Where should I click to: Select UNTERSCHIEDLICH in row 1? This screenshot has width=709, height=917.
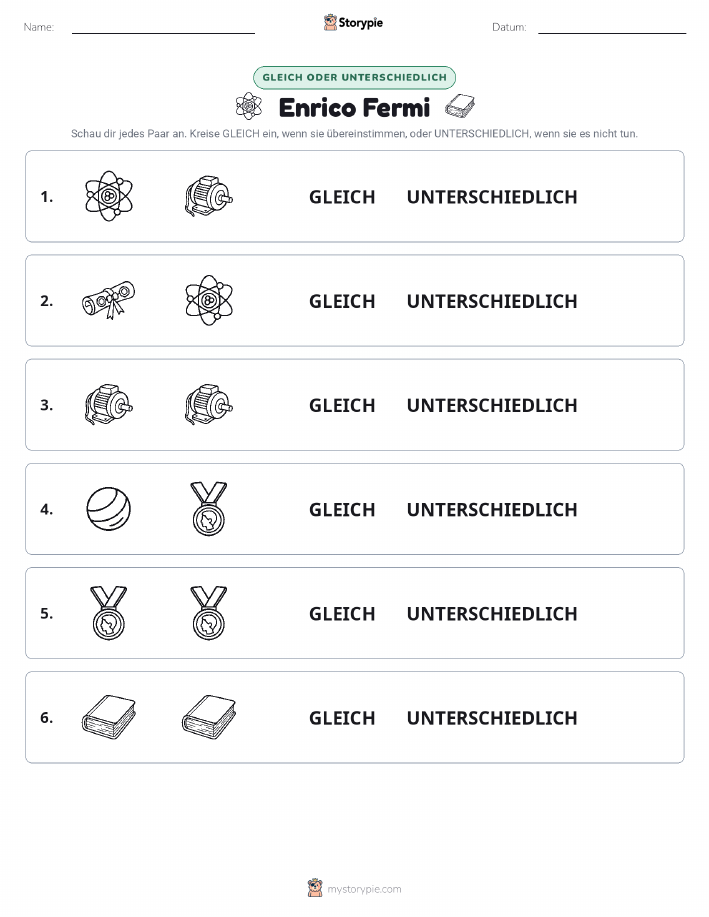click(492, 197)
